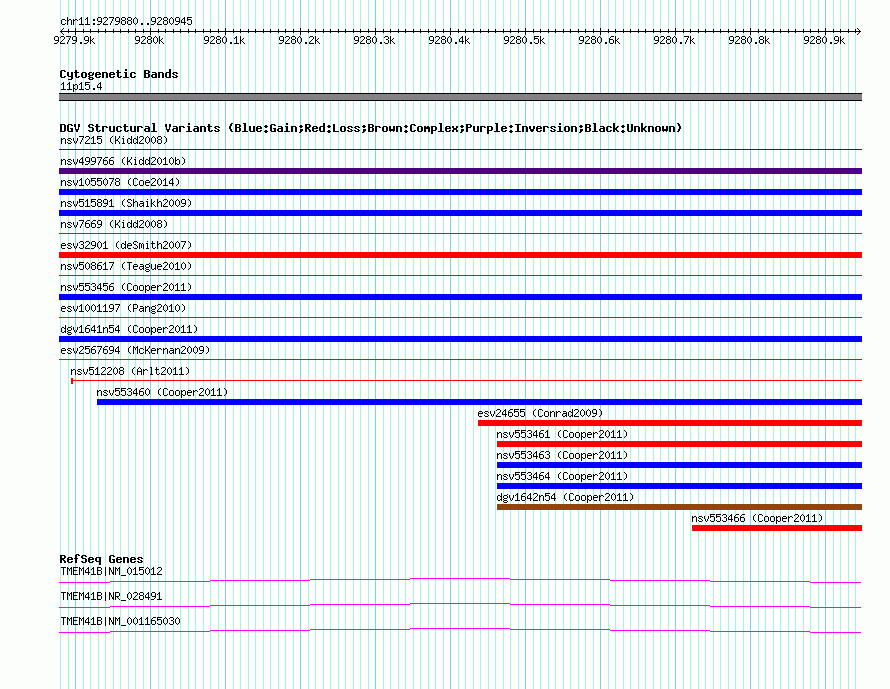Viewport: 890px width, 689px height.
Task: Select the TMEM41B|NR_028491 gene label
Action: [111, 596]
